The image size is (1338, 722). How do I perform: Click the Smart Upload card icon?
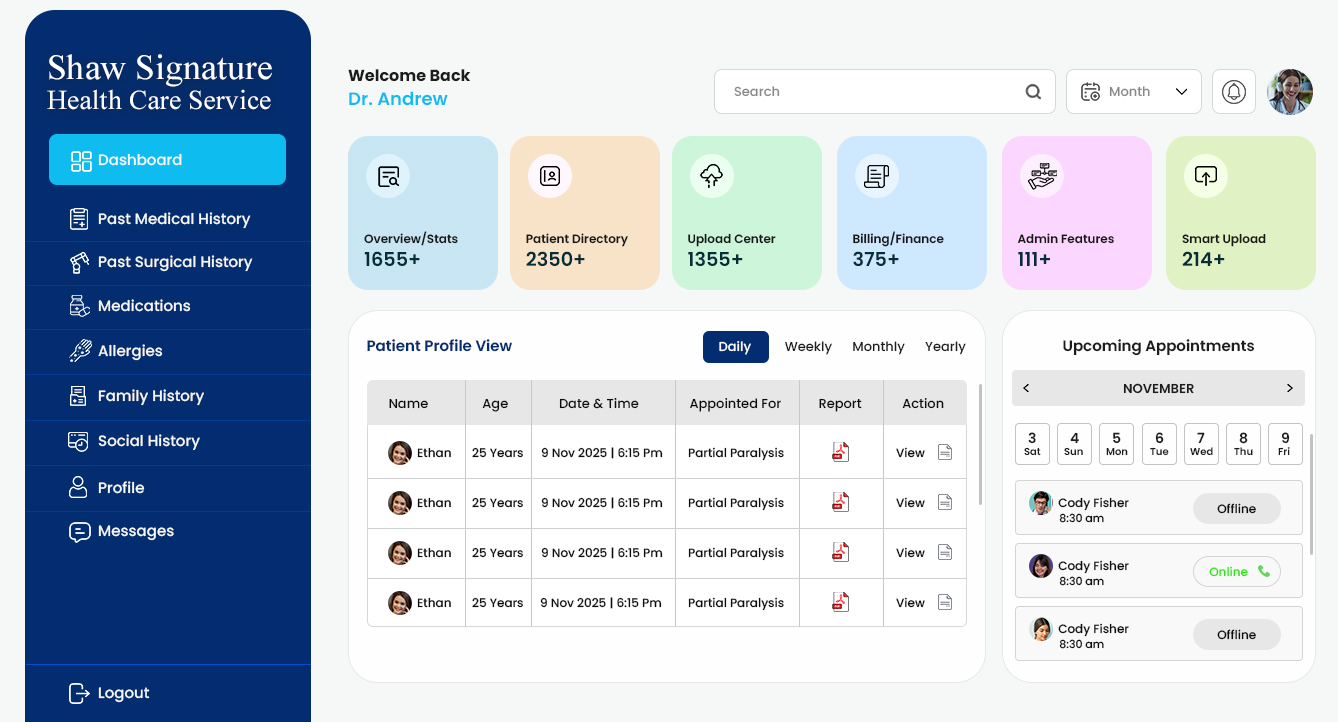pyautogui.click(x=1205, y=177)
